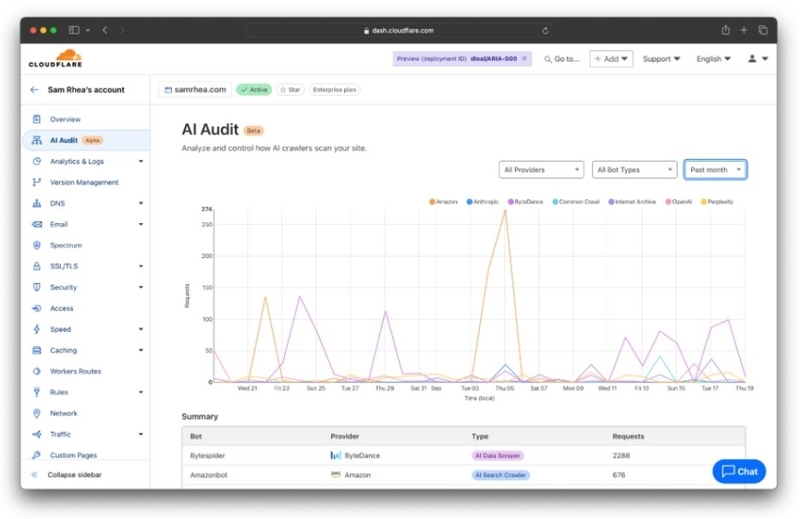Toggle Common Crawl series in legend

tap(576, 202)
